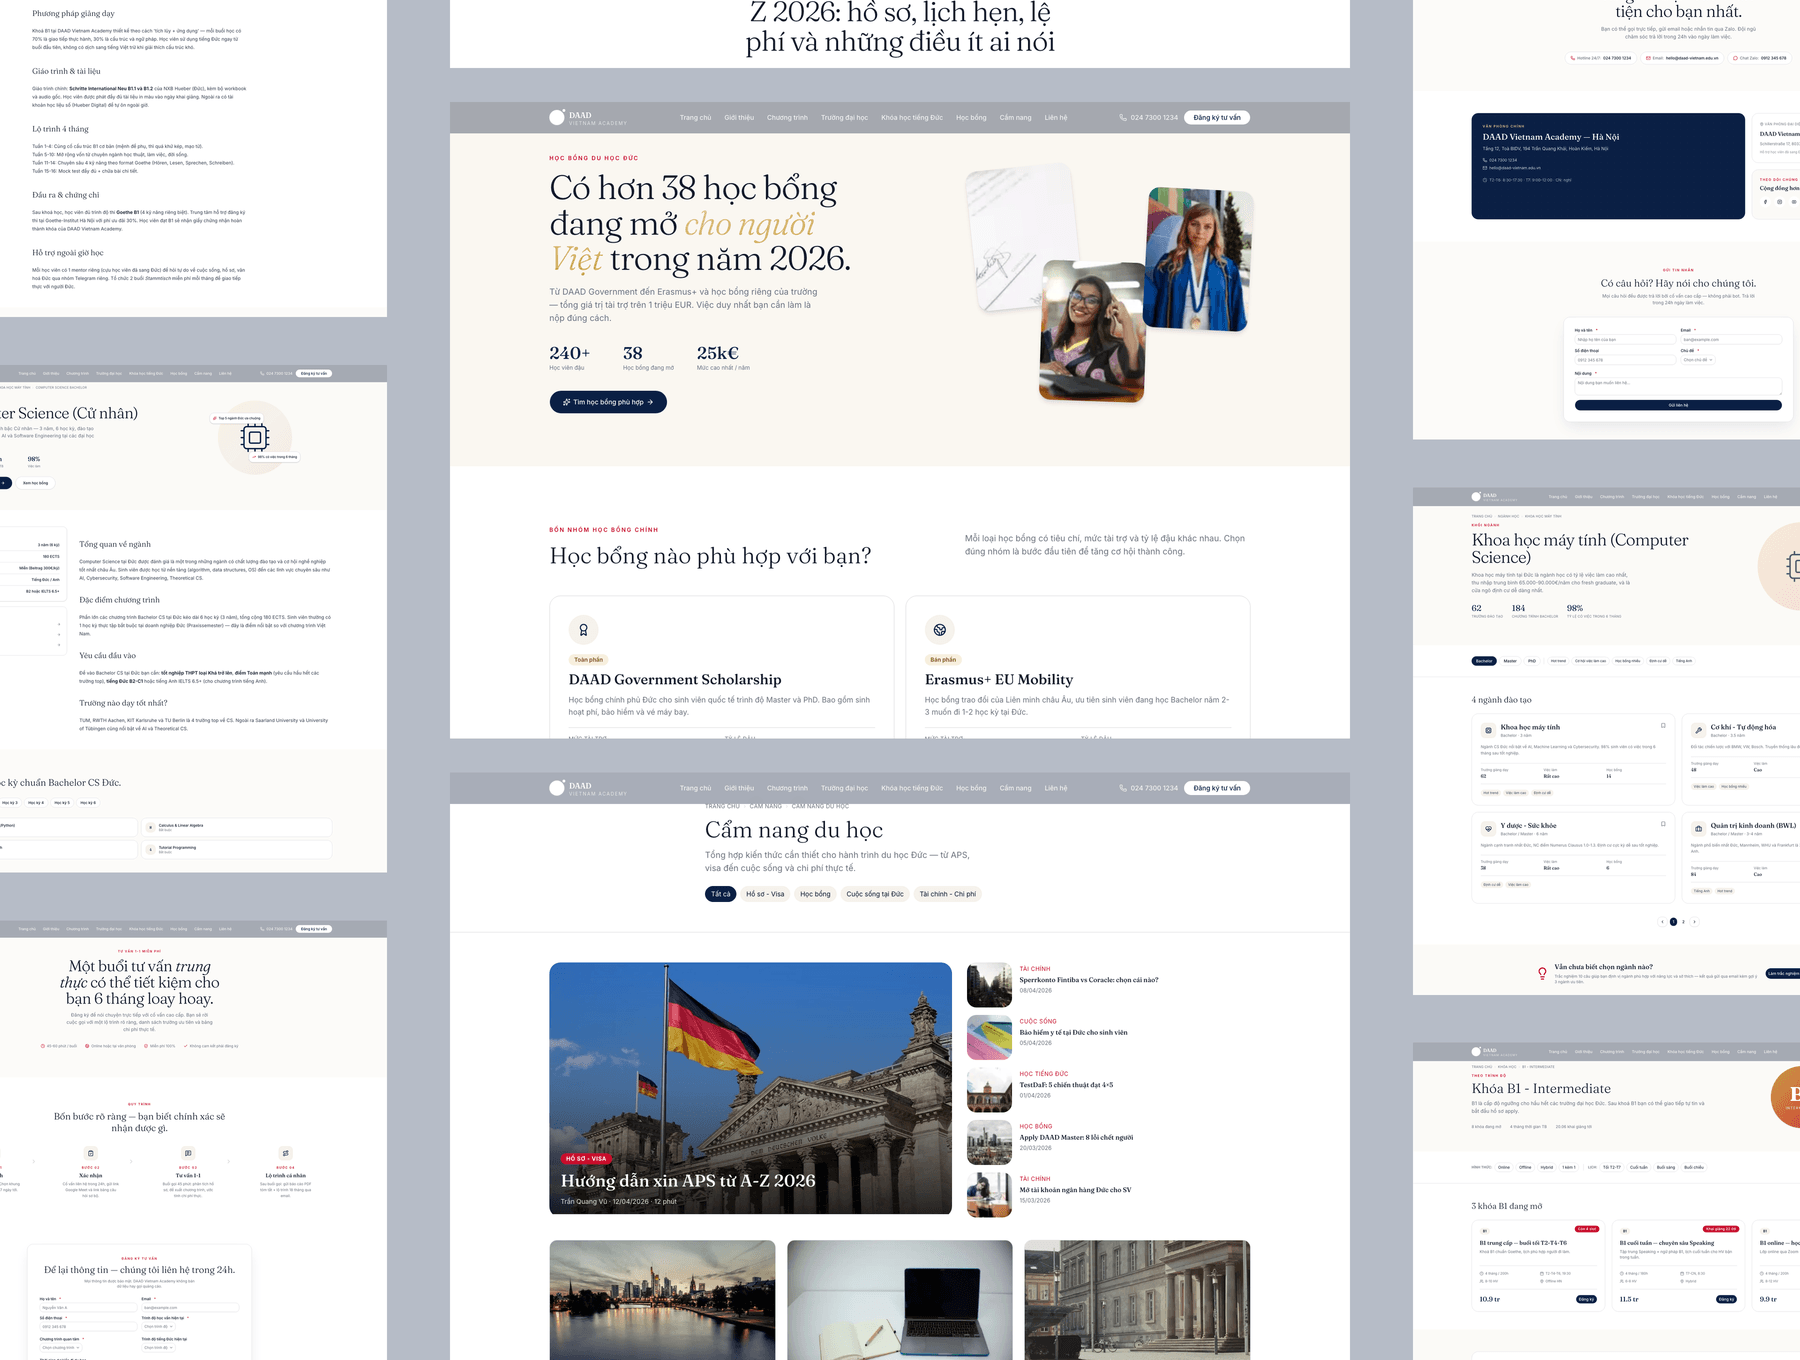Viewport: 1800px width, 1360px height.
Task: Click the Tư vấn 1-1 step icon
Action: coord(188,1153)
